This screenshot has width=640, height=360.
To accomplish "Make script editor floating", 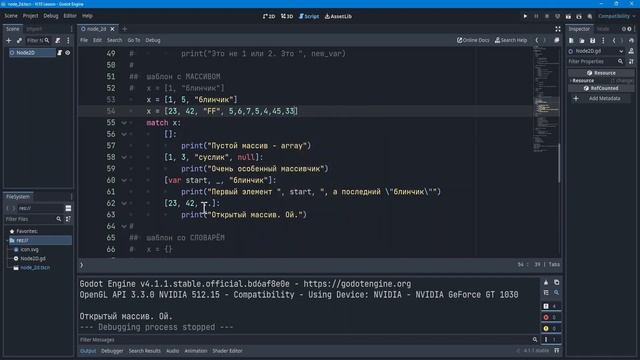I will (x=557, y=40).
